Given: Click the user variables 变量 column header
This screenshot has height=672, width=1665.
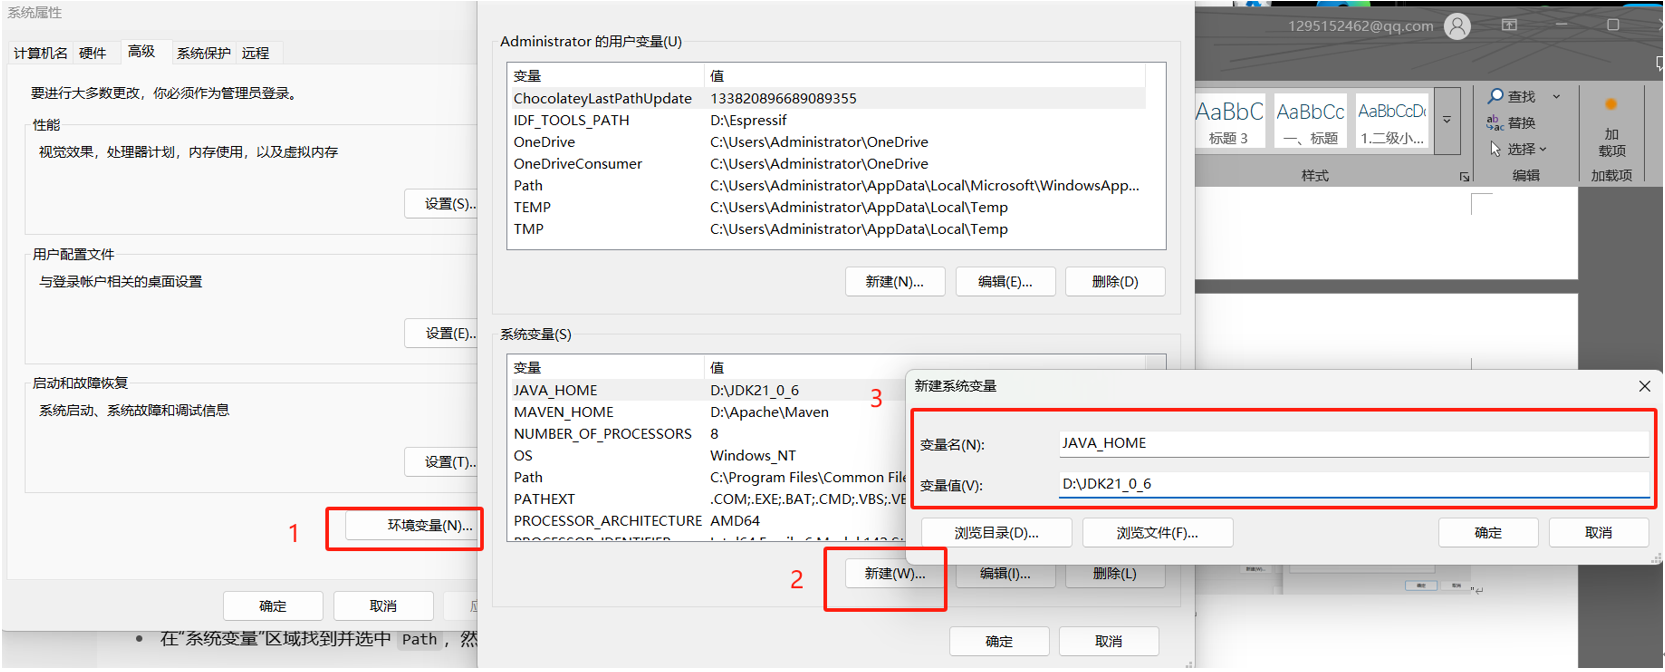Looking at the screenshot, I should [606, 76].
